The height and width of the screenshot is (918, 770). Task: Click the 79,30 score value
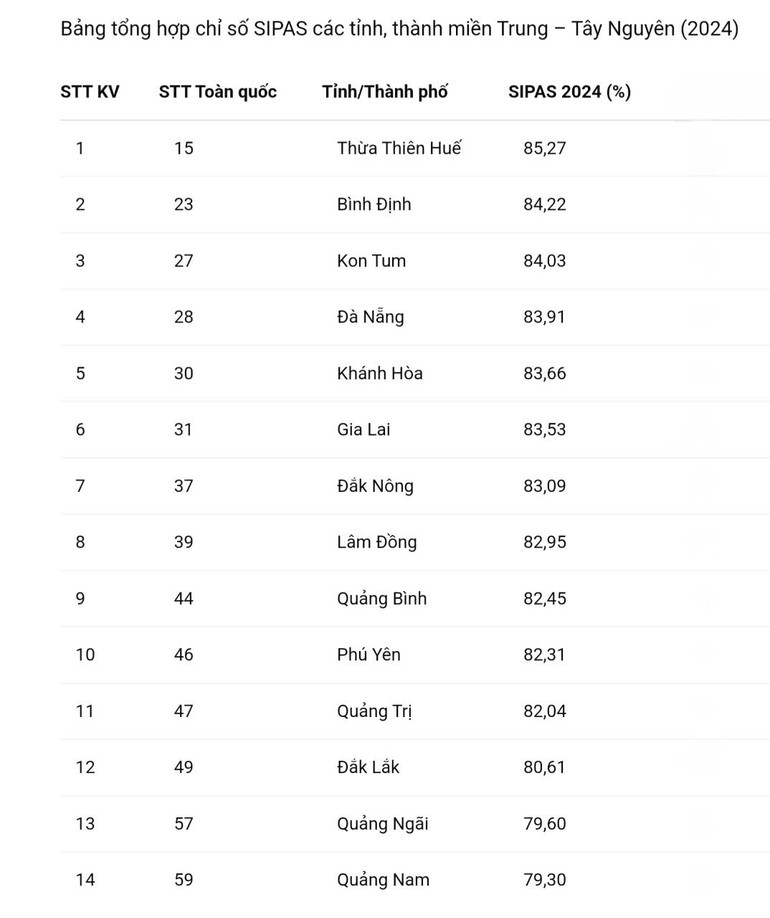[544, 880]
